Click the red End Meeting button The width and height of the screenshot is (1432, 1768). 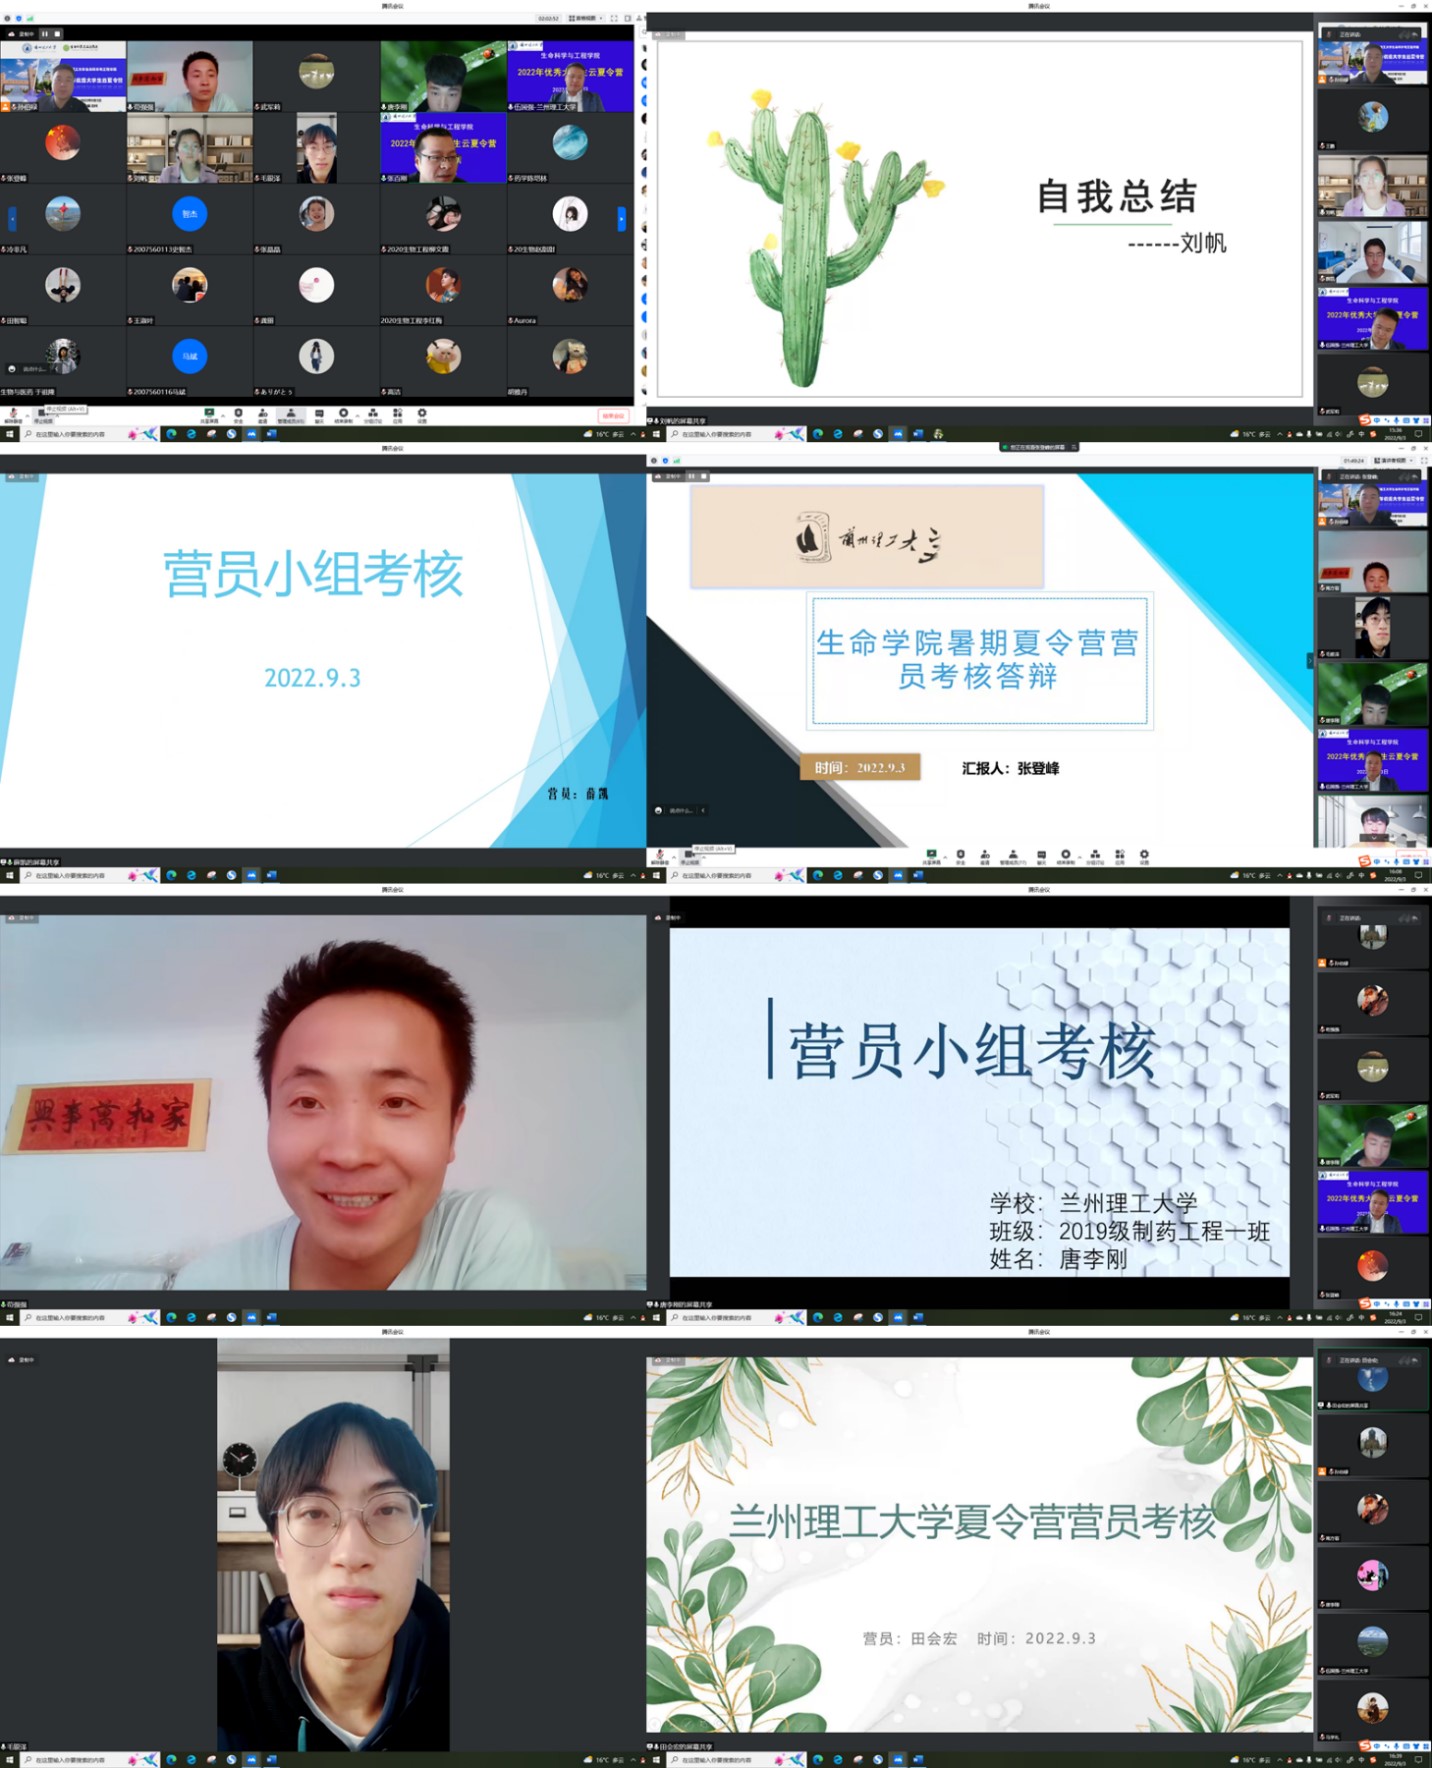click(612, 415)
